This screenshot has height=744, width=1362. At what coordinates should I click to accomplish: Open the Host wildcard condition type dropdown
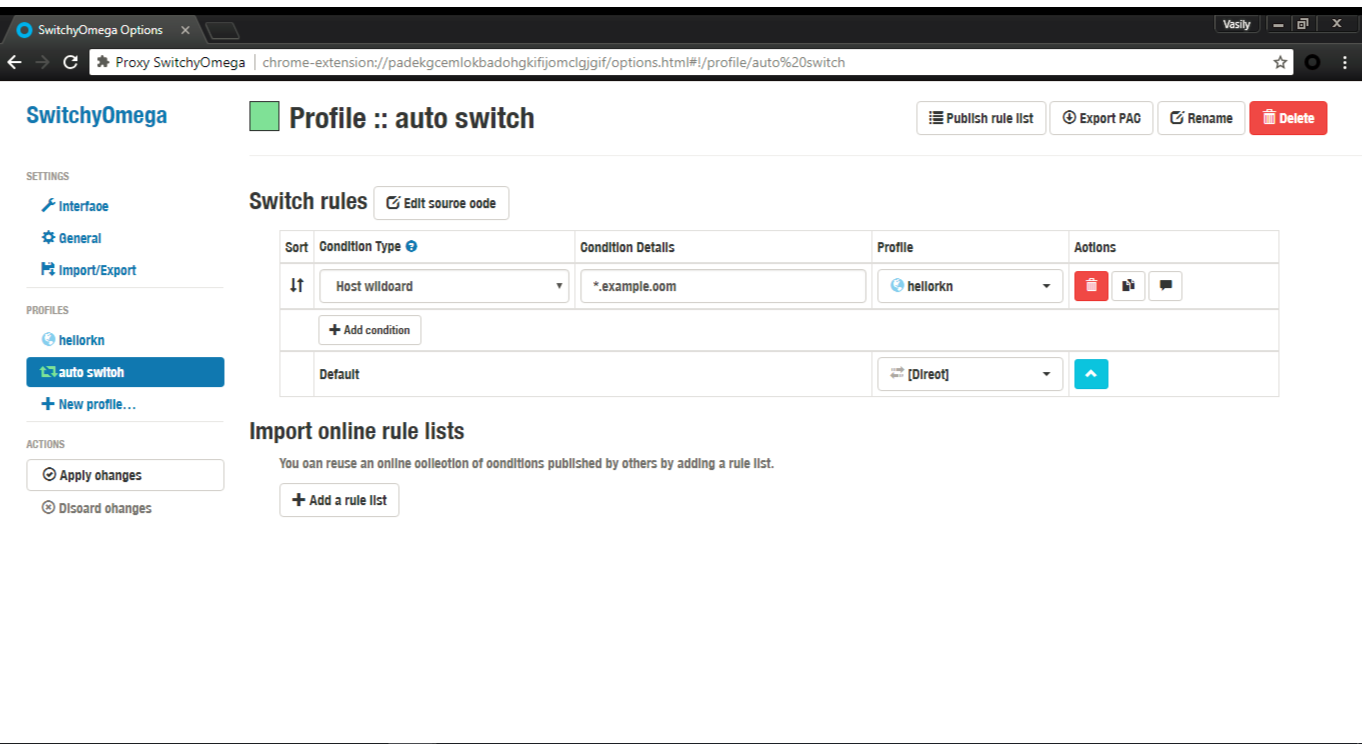445,286
